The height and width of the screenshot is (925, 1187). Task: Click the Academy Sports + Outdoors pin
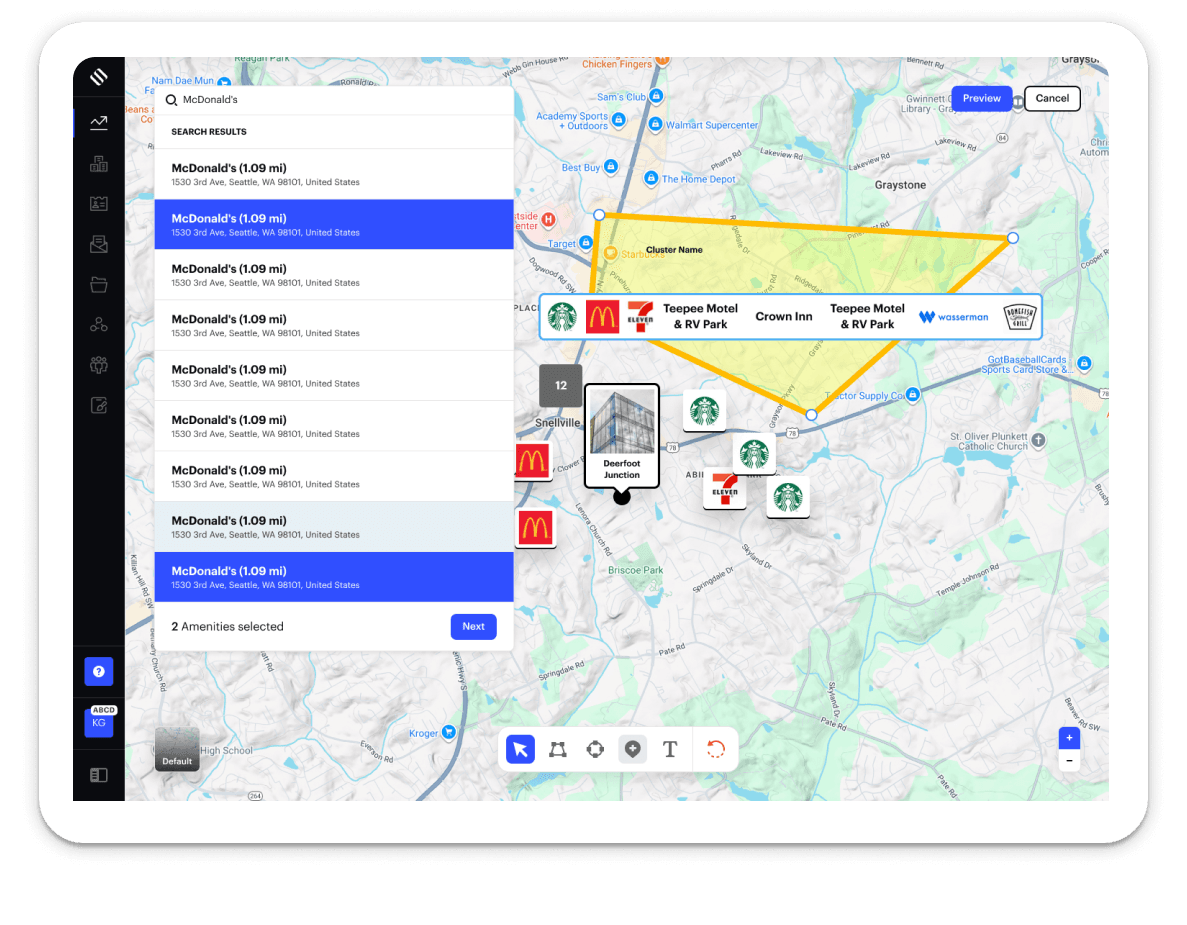618,120
